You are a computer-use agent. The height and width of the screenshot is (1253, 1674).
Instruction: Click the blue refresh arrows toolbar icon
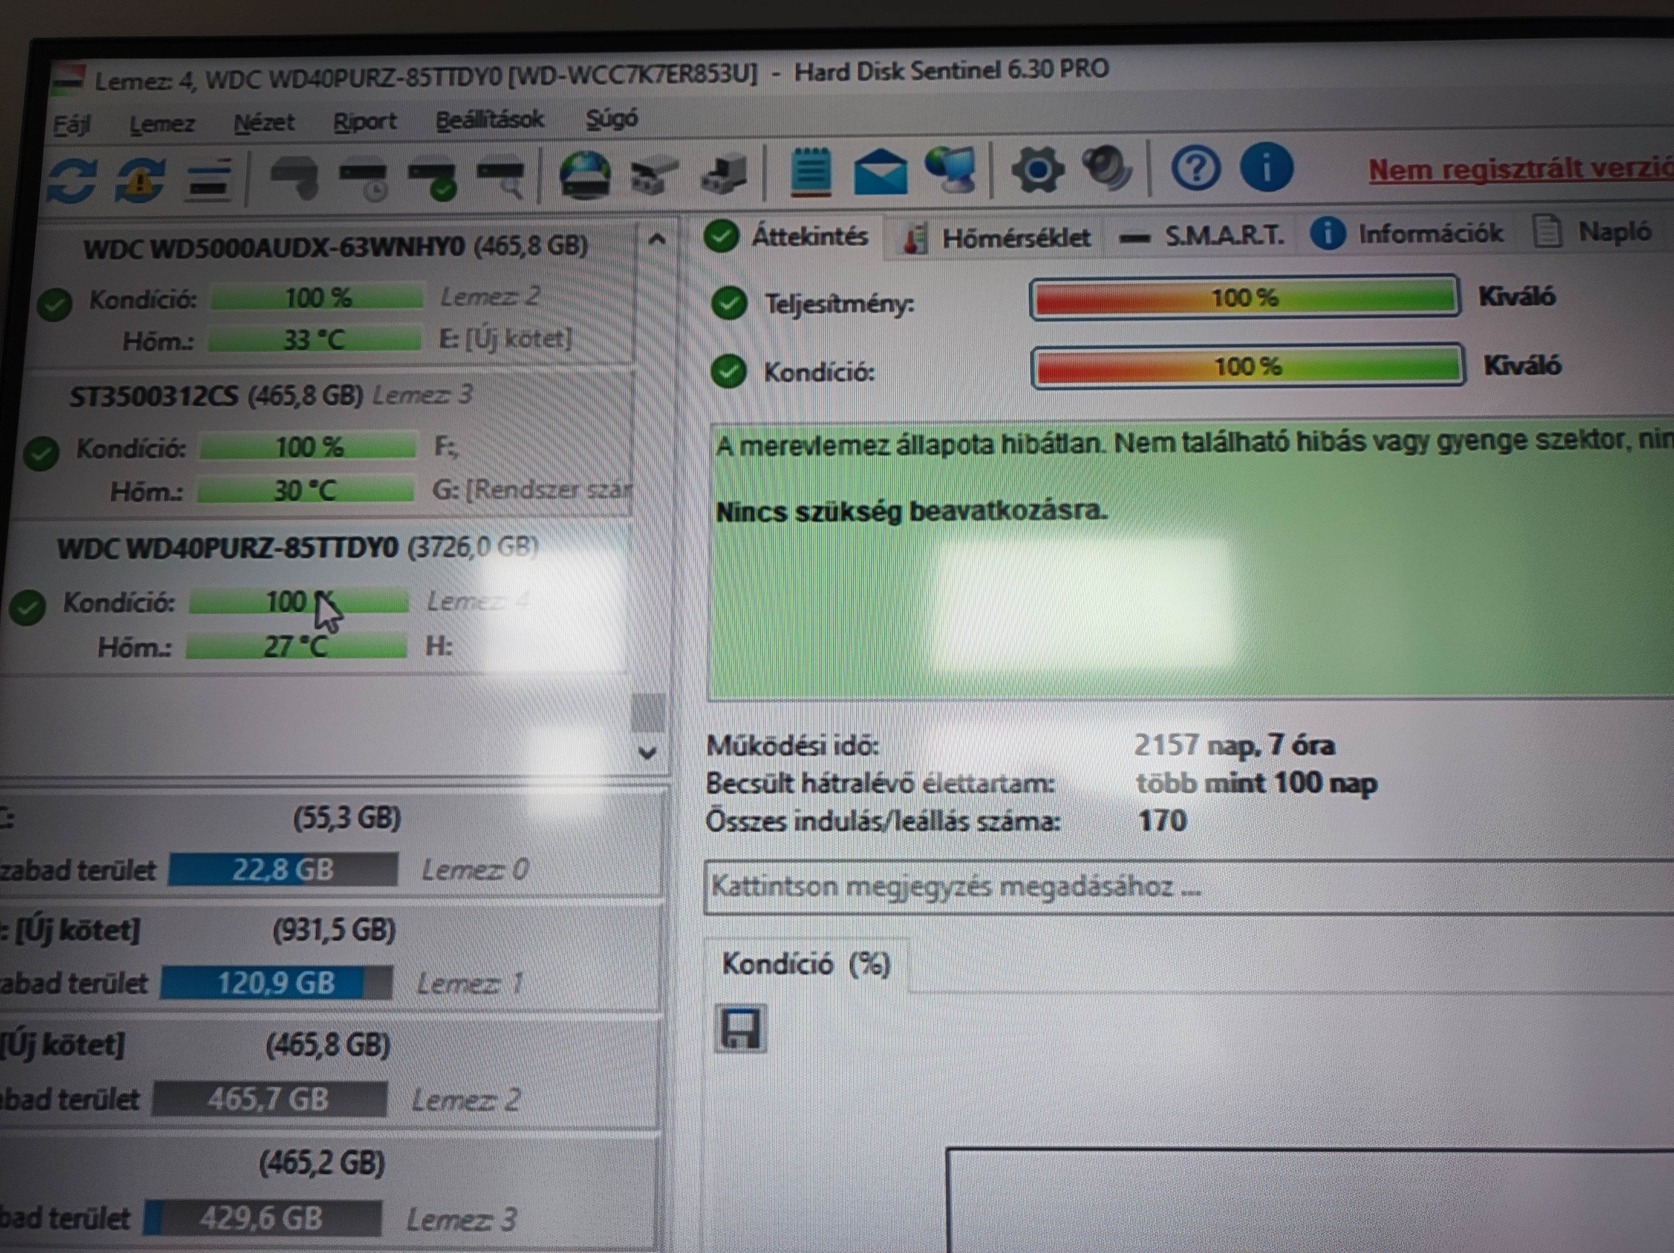coord(72,180)
